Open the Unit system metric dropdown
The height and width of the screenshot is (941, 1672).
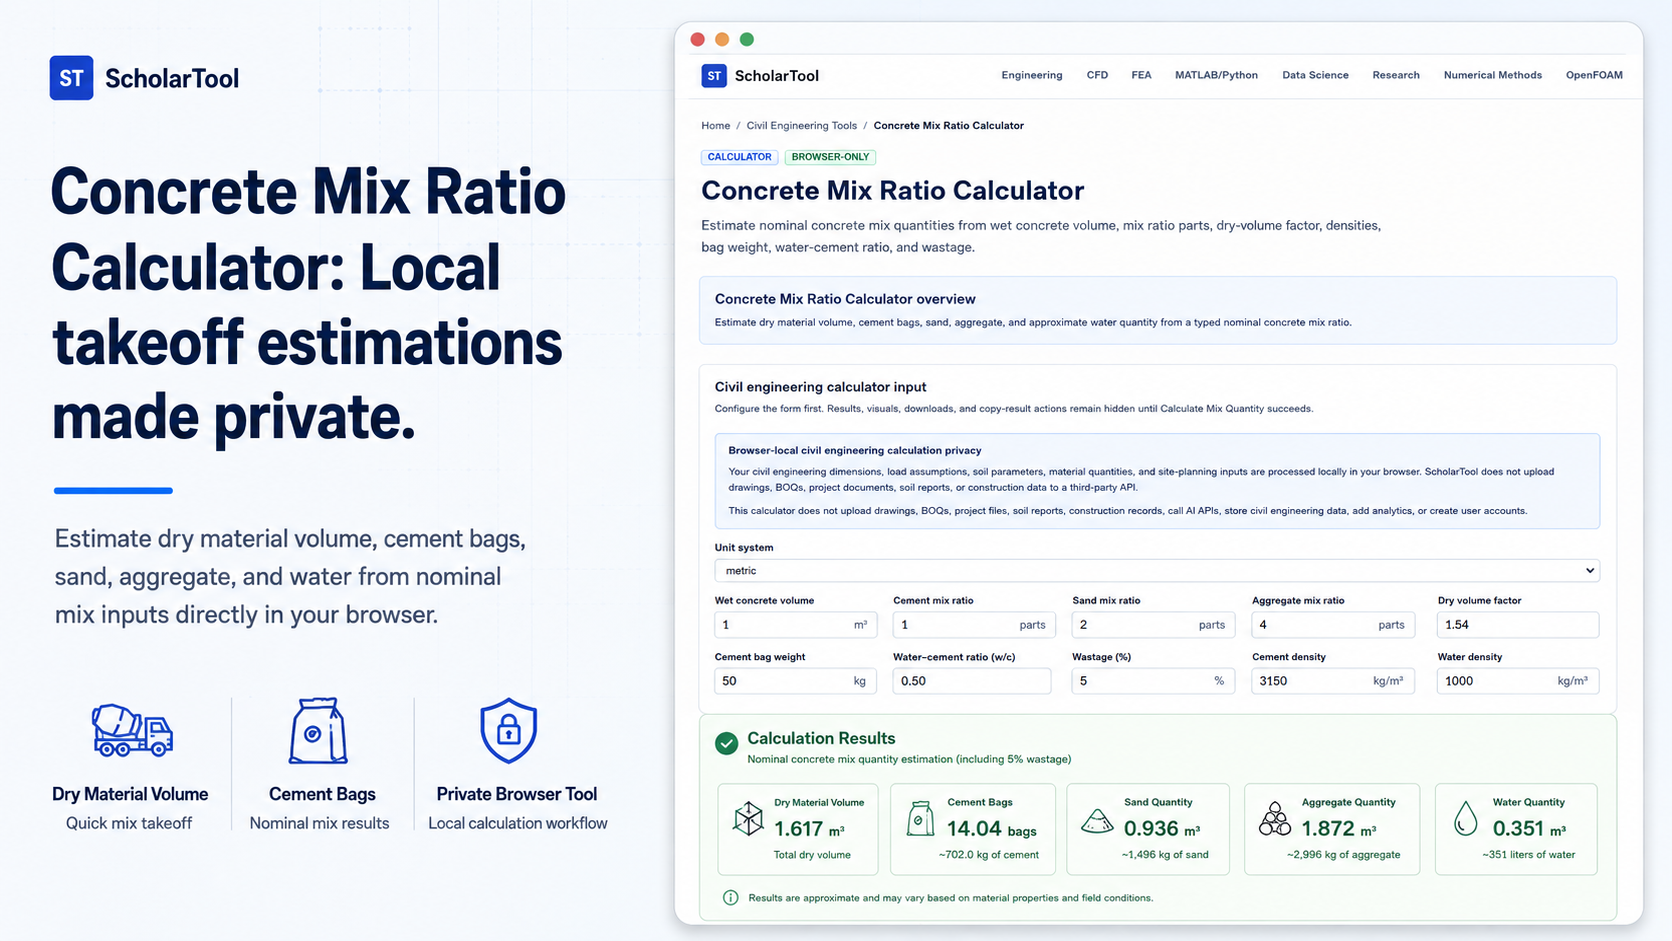point(1157,570)
